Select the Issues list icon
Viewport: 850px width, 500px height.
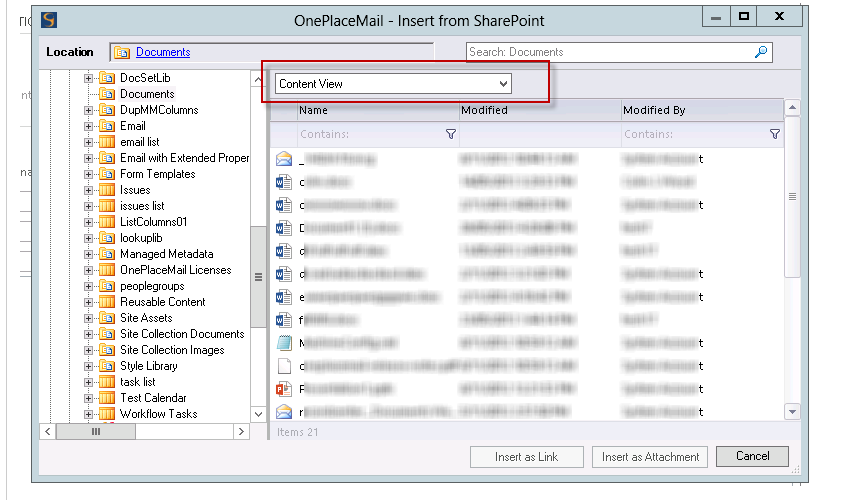tap(107, 190)
